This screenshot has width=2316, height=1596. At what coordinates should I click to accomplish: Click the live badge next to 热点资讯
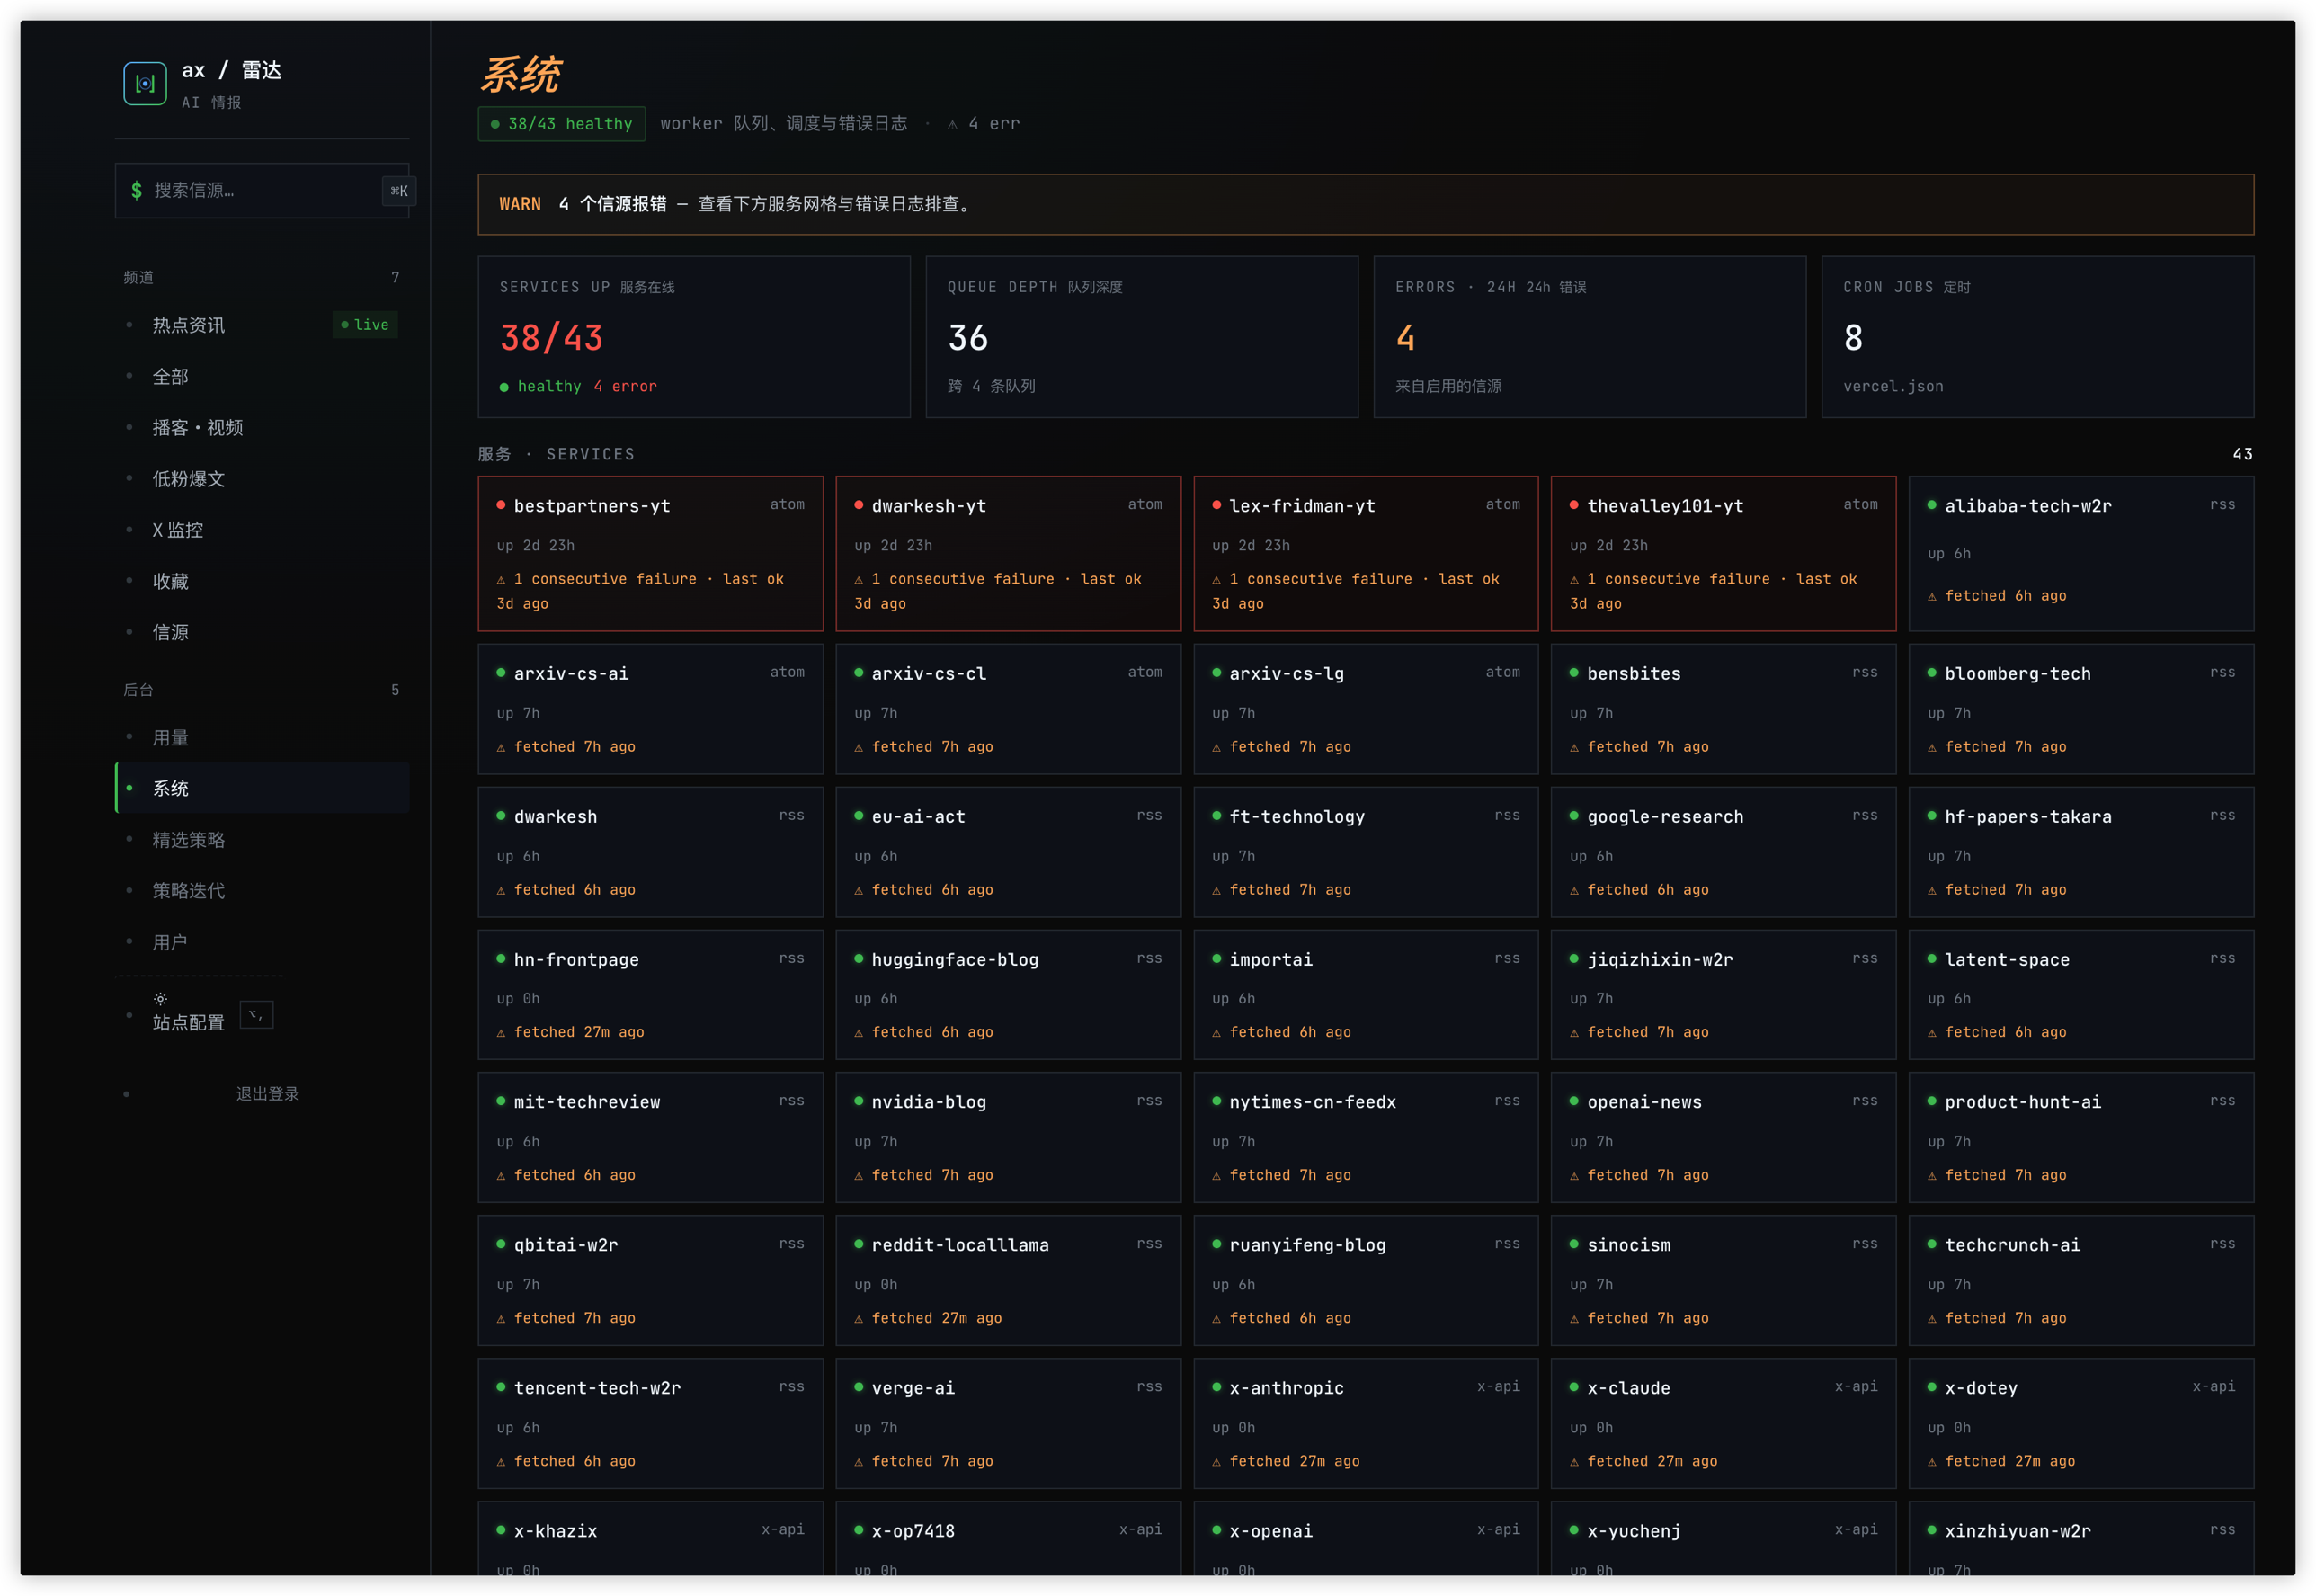click(x=365, y=325)
